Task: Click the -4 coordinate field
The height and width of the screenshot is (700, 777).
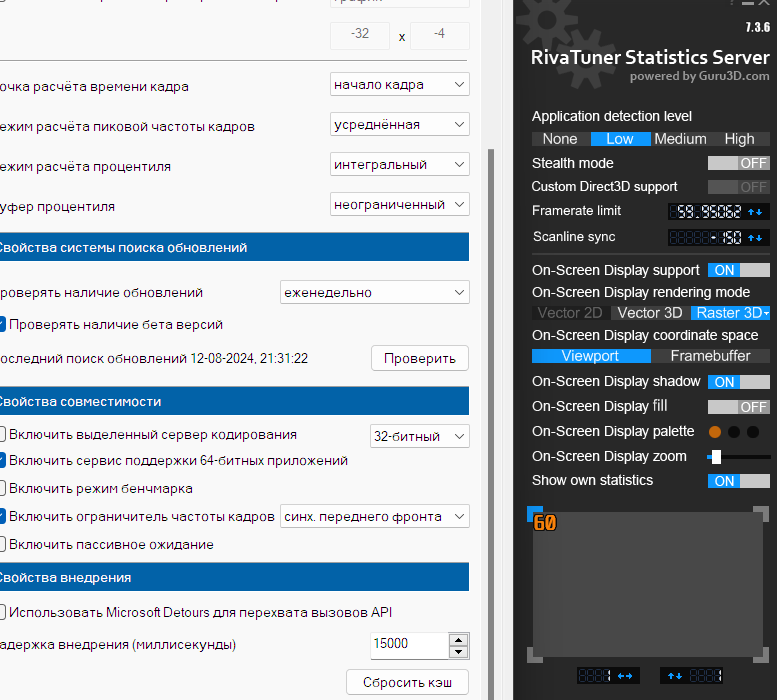Action: coord(440,35)
